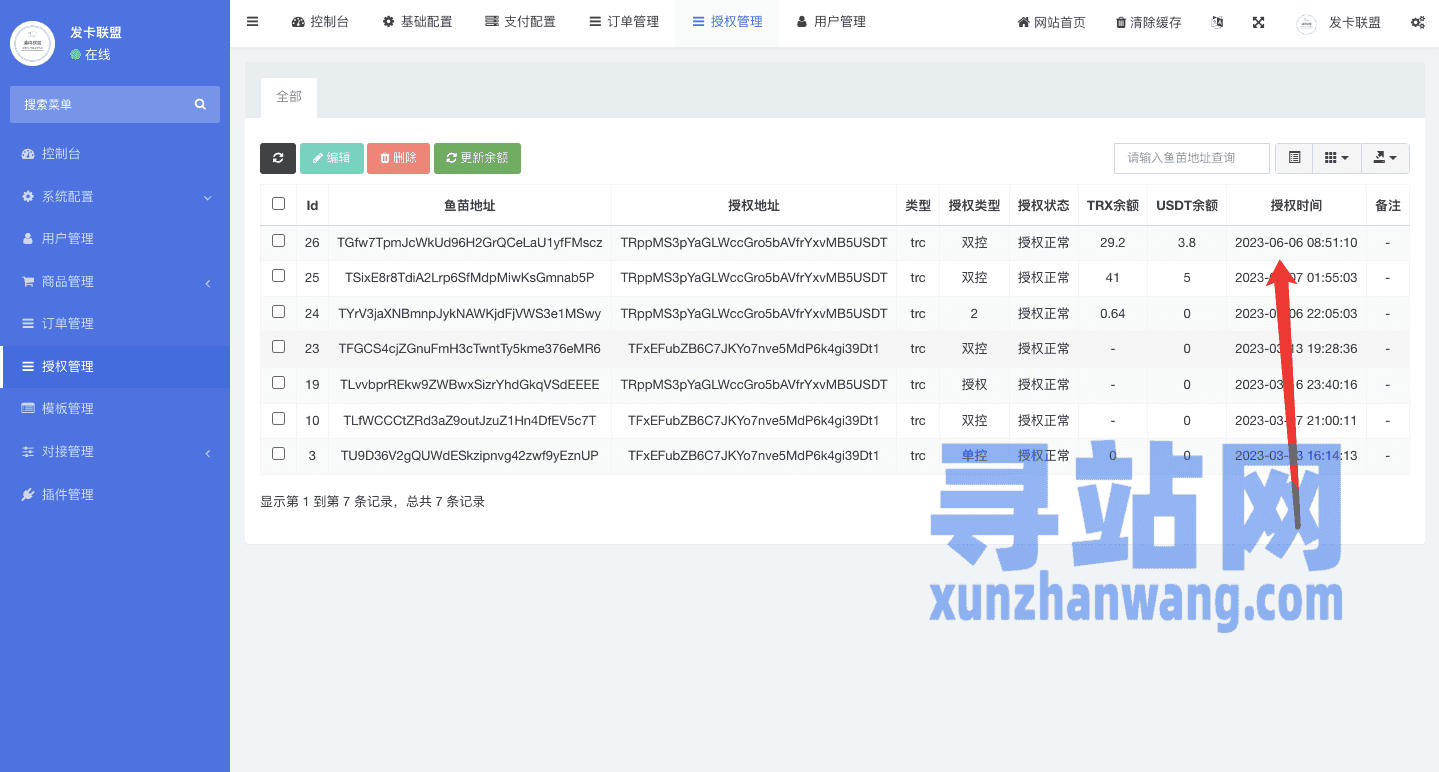Click the TRX余额 value 29.2
This screenshot has width=1439, height=772.
[x=1112, y=242]
